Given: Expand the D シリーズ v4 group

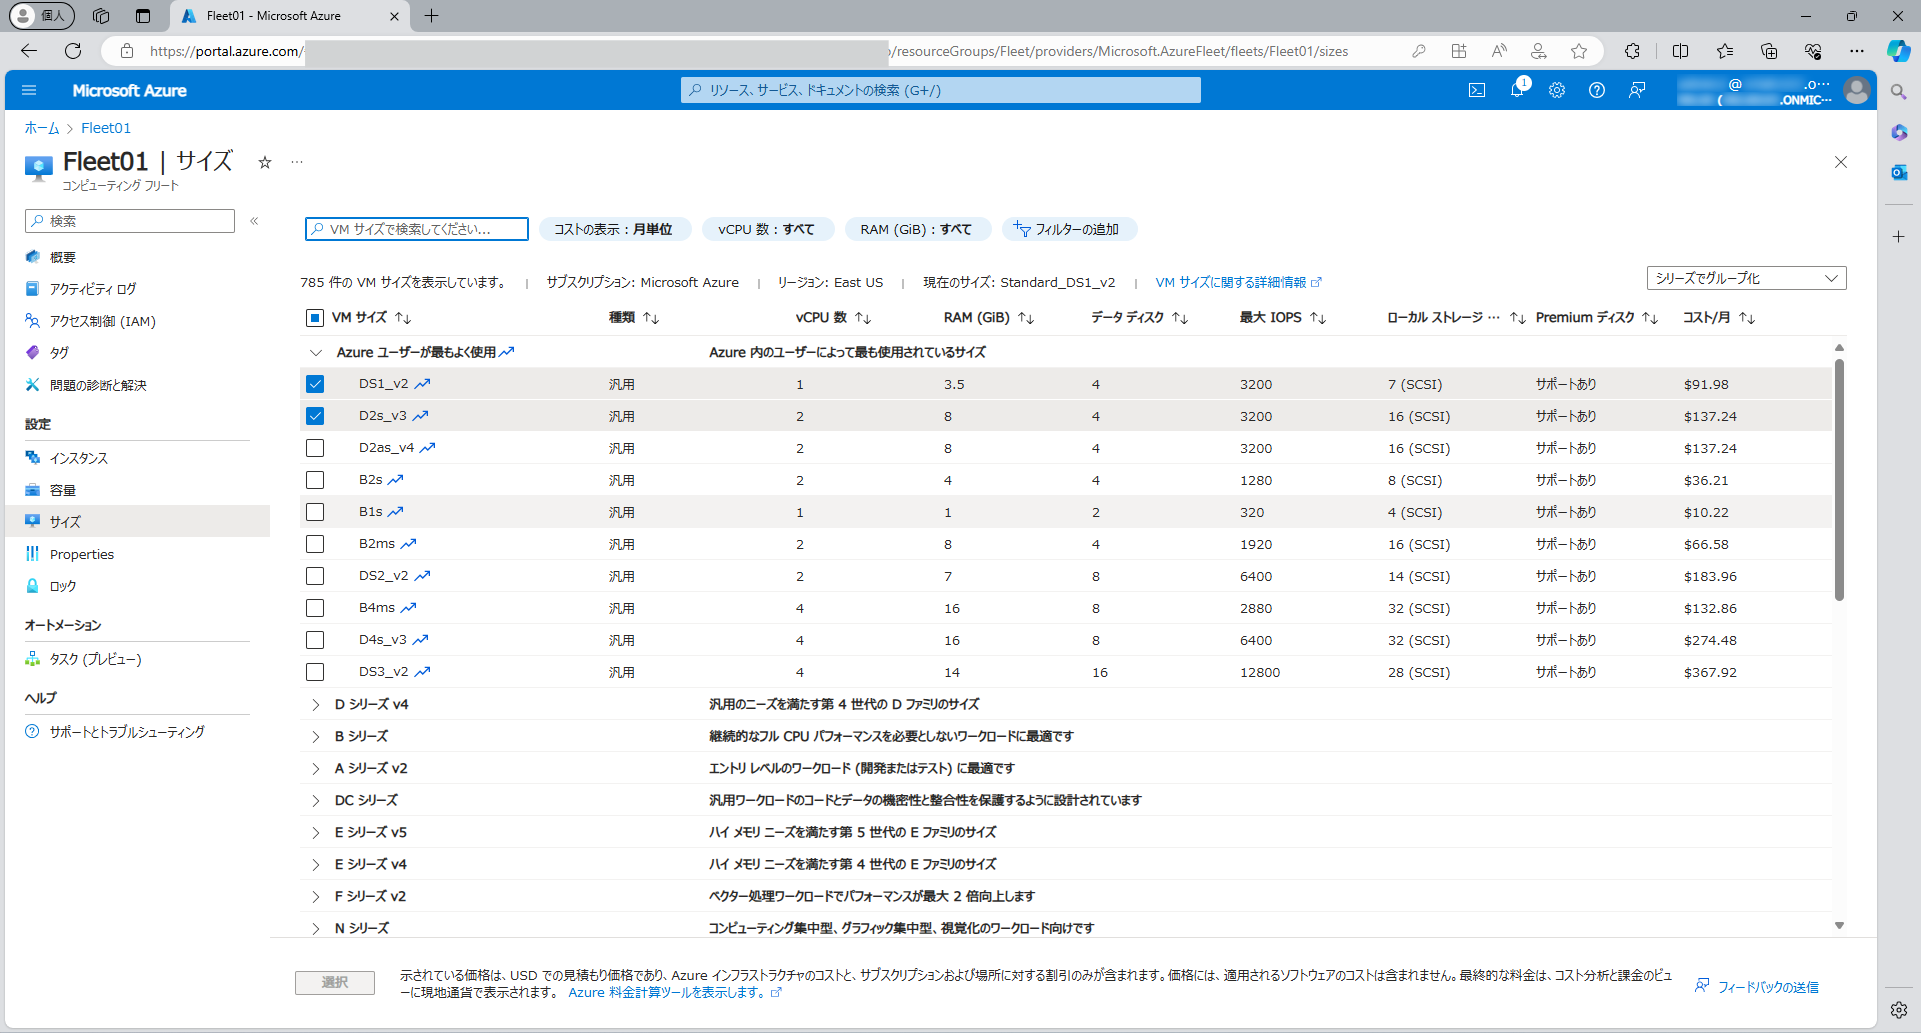Looking at the screenshot, I should click(316, 704).
